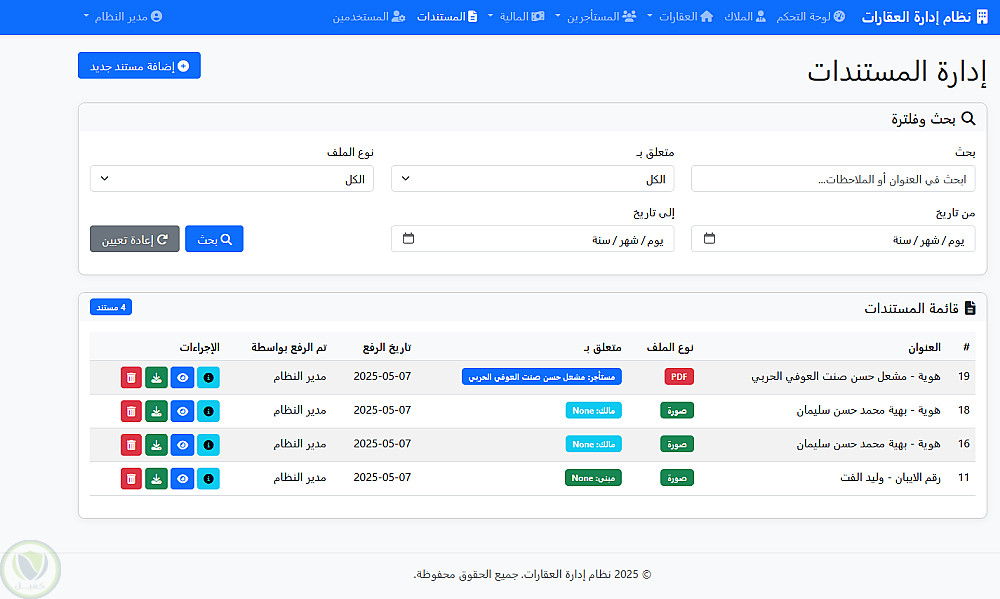Screen dimensions: 1000x599
Task: Click the 4 مستند count badge
Action: 111,307
